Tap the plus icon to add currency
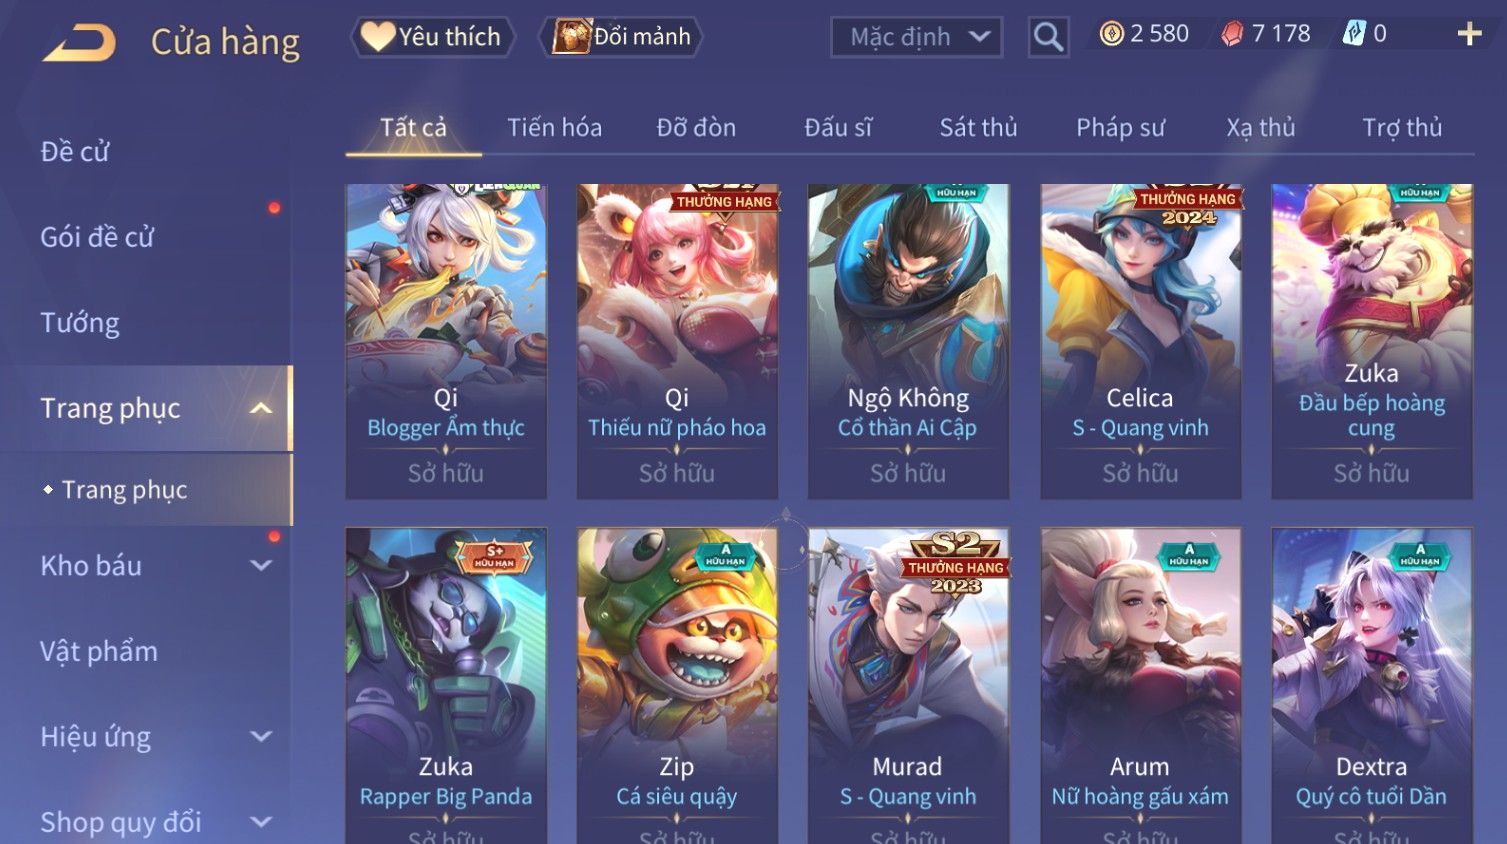 click(x=1469, y=34)
